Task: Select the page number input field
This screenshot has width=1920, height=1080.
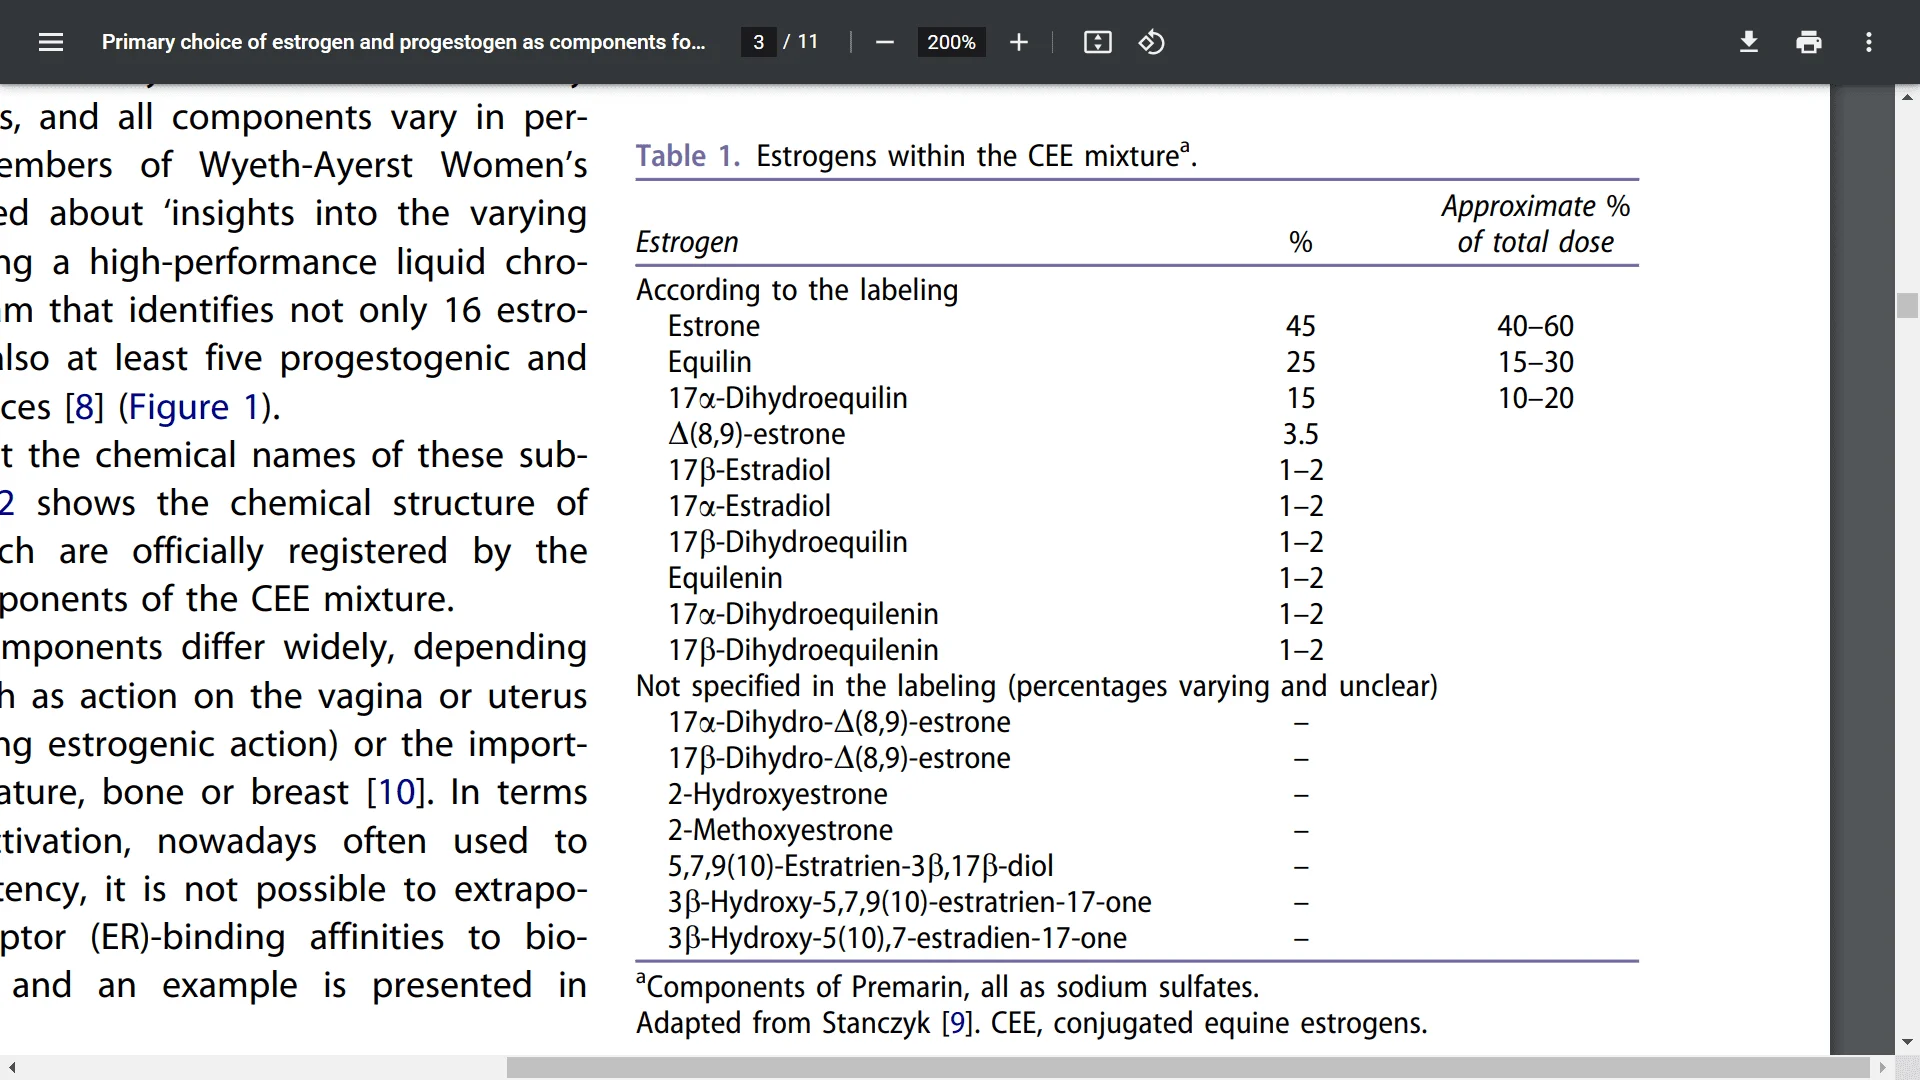Action: (x=760, y=42)
